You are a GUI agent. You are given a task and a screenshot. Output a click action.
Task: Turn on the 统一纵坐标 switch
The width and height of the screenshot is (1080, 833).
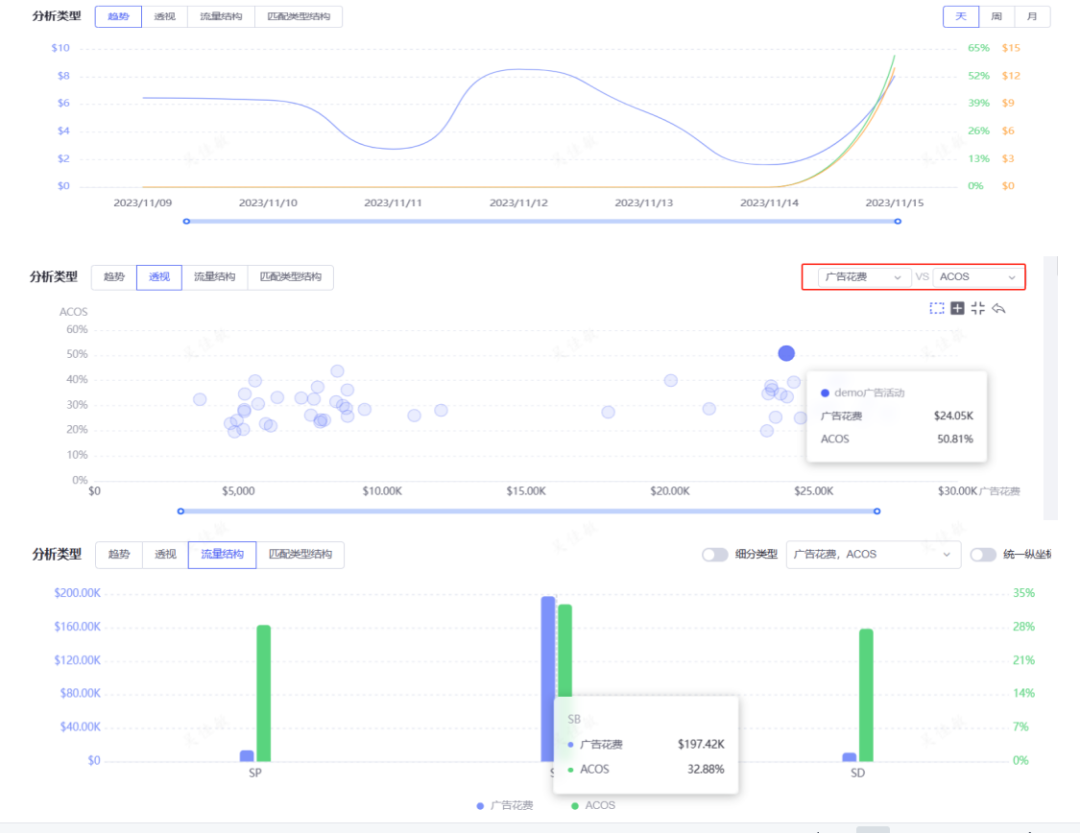tap(983, 554)
